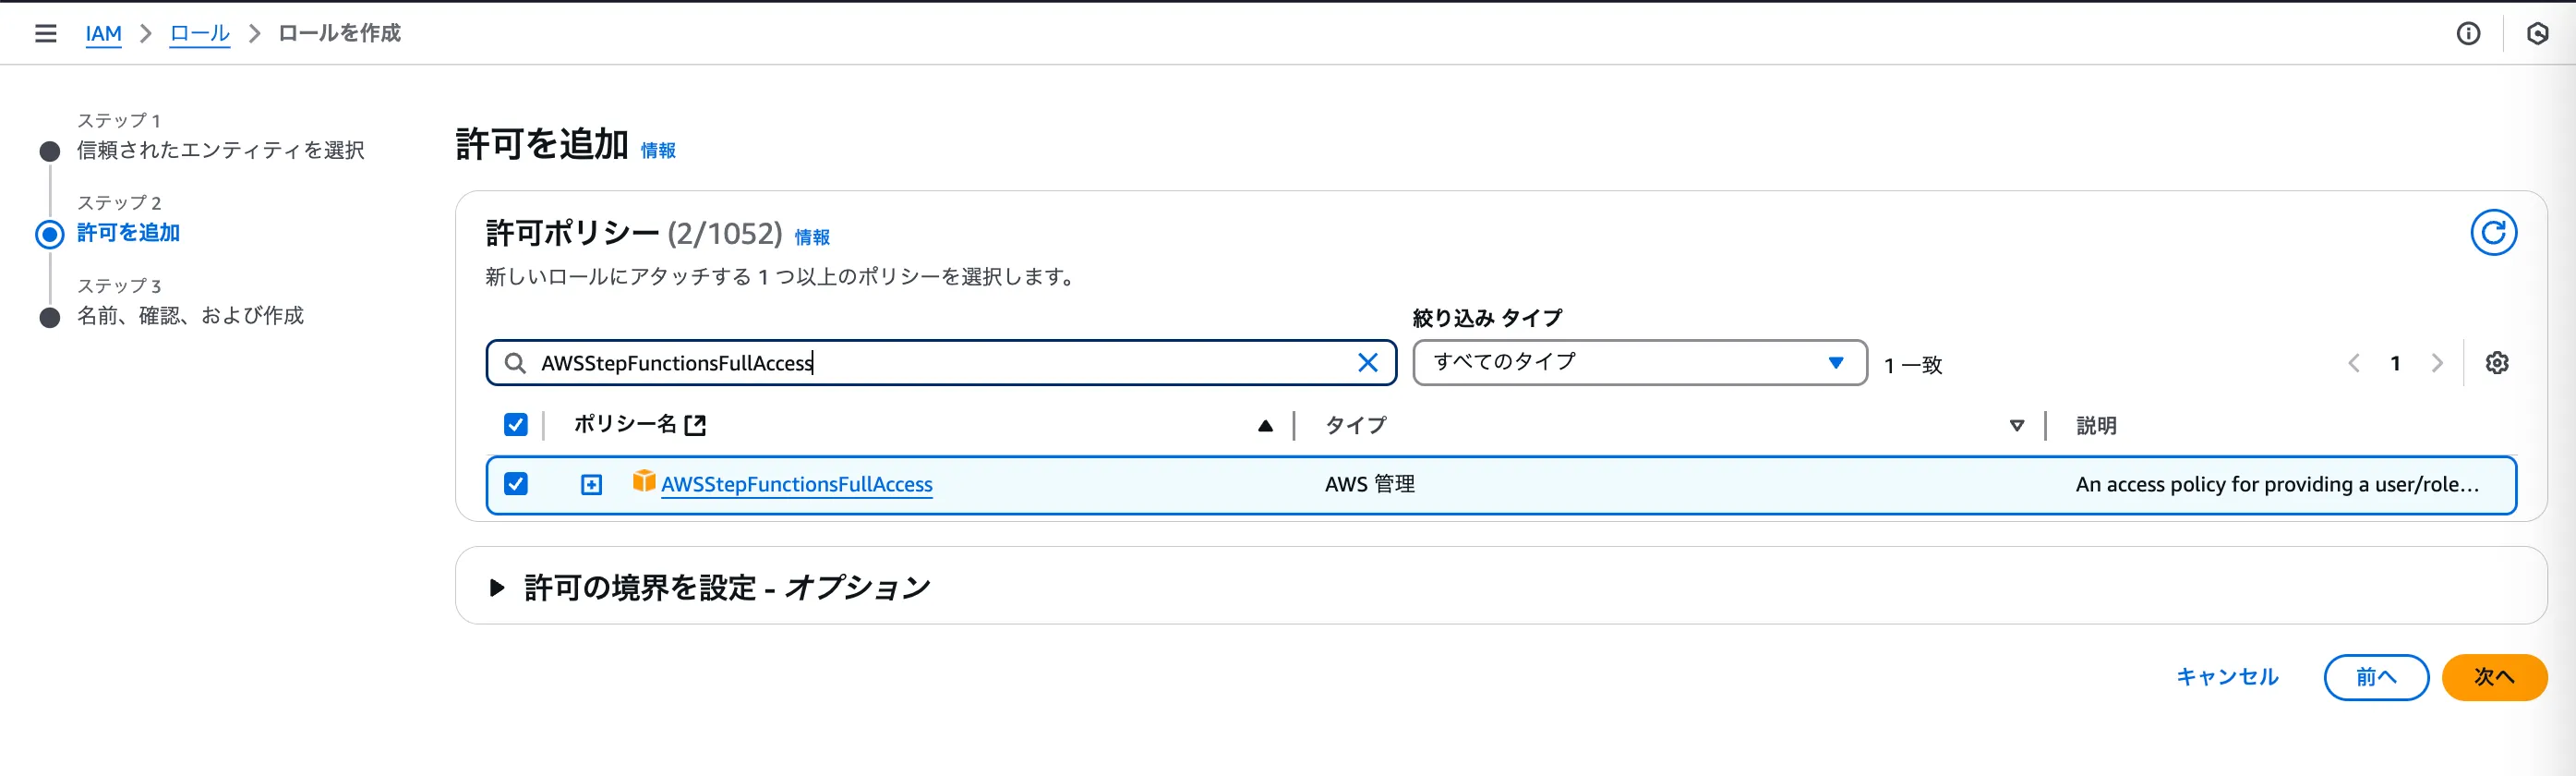The height and width of the screenshot is (776, 2576).
Task: Uncheck the AWSStepFunctionsFullAccess row checkbox
Action: click(x=516, y=484)
